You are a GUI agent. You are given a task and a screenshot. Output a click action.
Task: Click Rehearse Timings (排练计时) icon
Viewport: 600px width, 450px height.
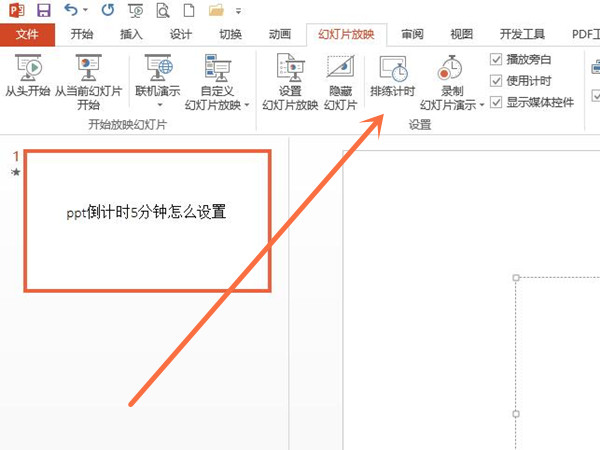392,78
